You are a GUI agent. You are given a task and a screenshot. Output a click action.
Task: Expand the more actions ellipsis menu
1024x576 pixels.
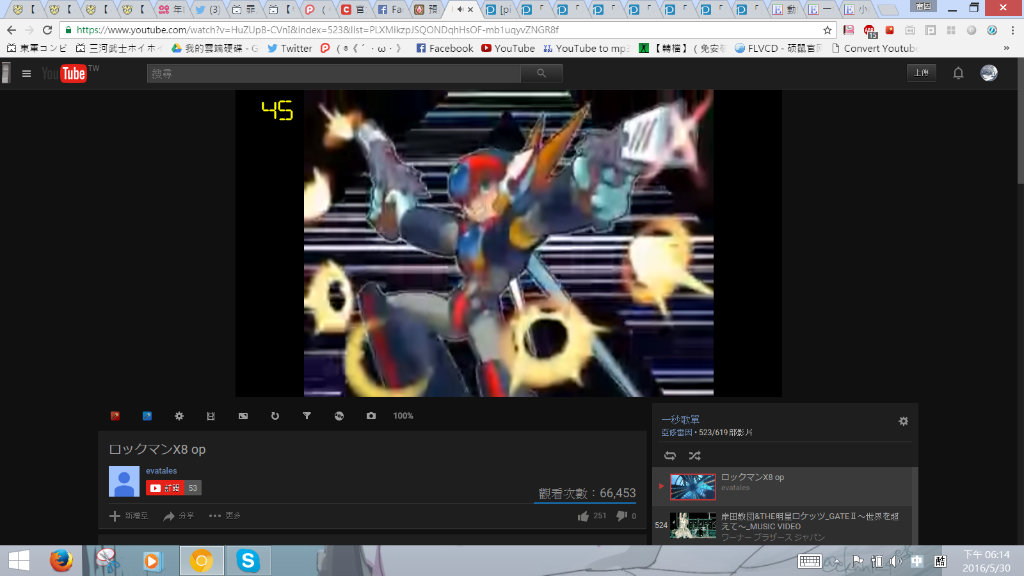pyautogui.click(x=225, y=516)
